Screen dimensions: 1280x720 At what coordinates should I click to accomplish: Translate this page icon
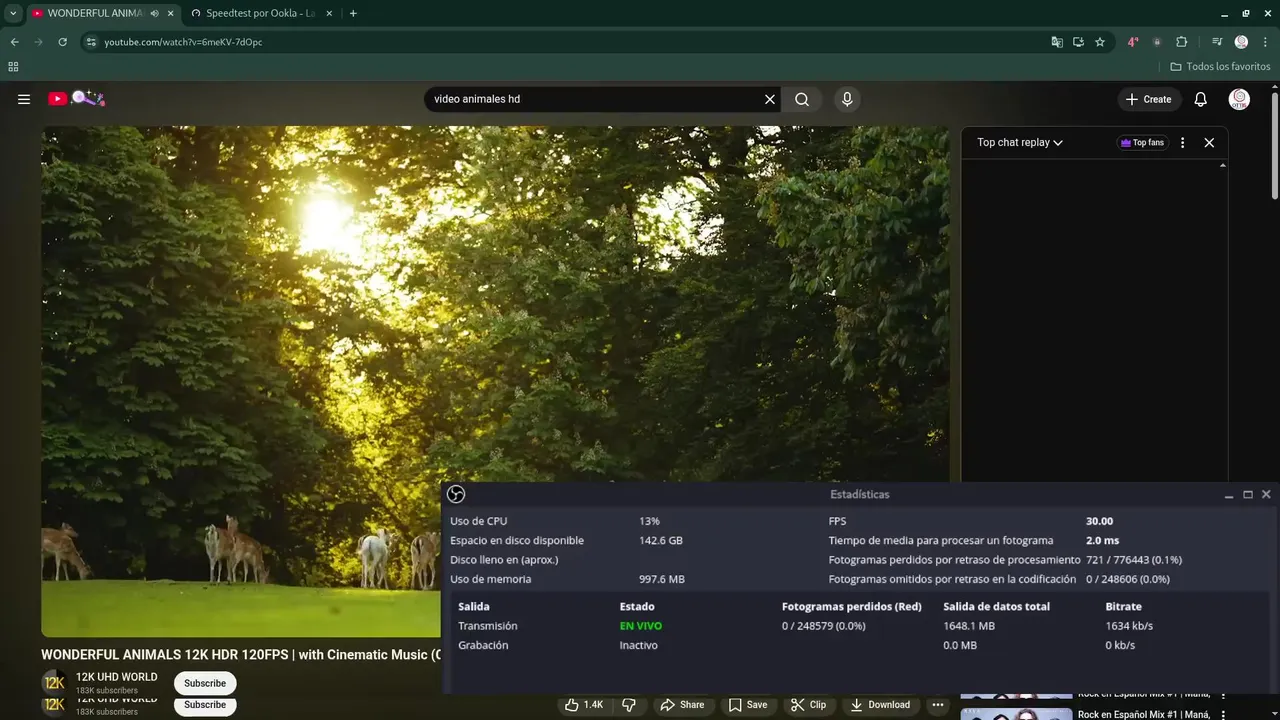(1057, 42)
